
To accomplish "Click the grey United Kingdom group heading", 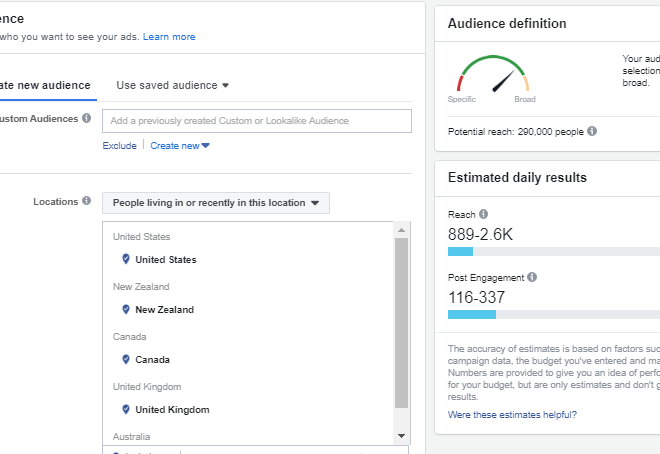I will (147, 387).
